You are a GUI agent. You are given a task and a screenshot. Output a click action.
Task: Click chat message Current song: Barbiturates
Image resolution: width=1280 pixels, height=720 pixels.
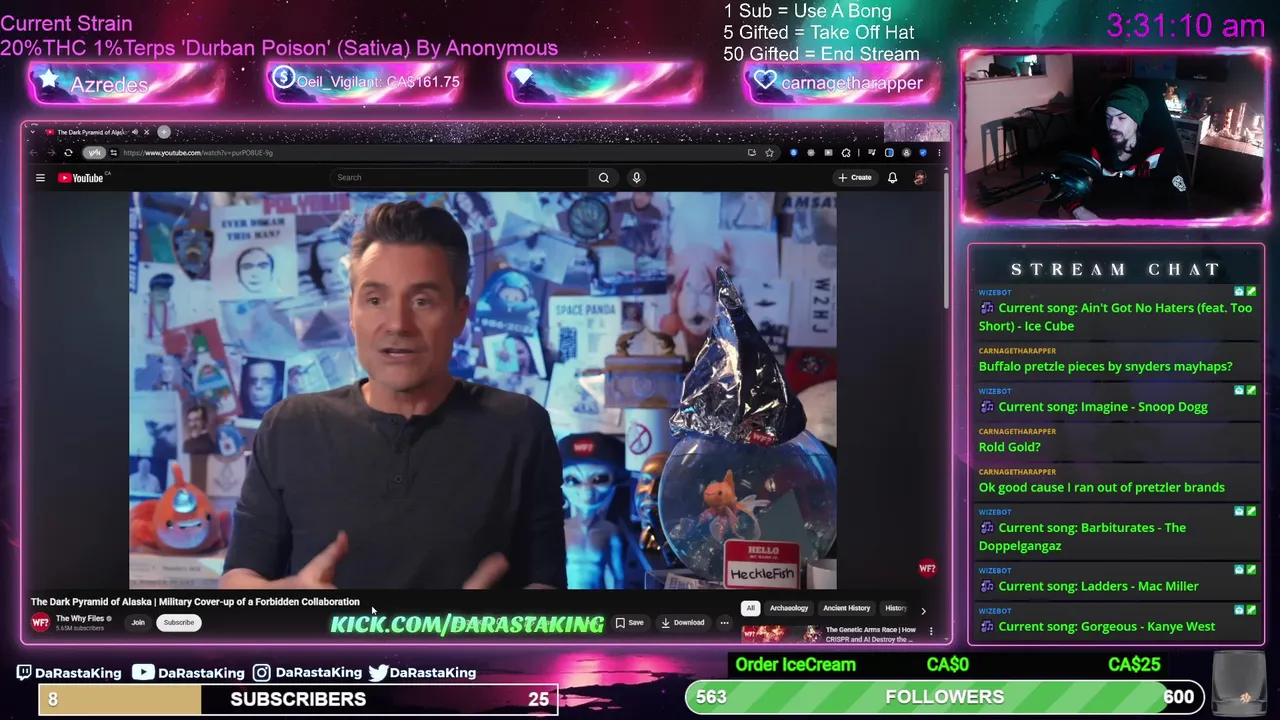pos(1083,537)
